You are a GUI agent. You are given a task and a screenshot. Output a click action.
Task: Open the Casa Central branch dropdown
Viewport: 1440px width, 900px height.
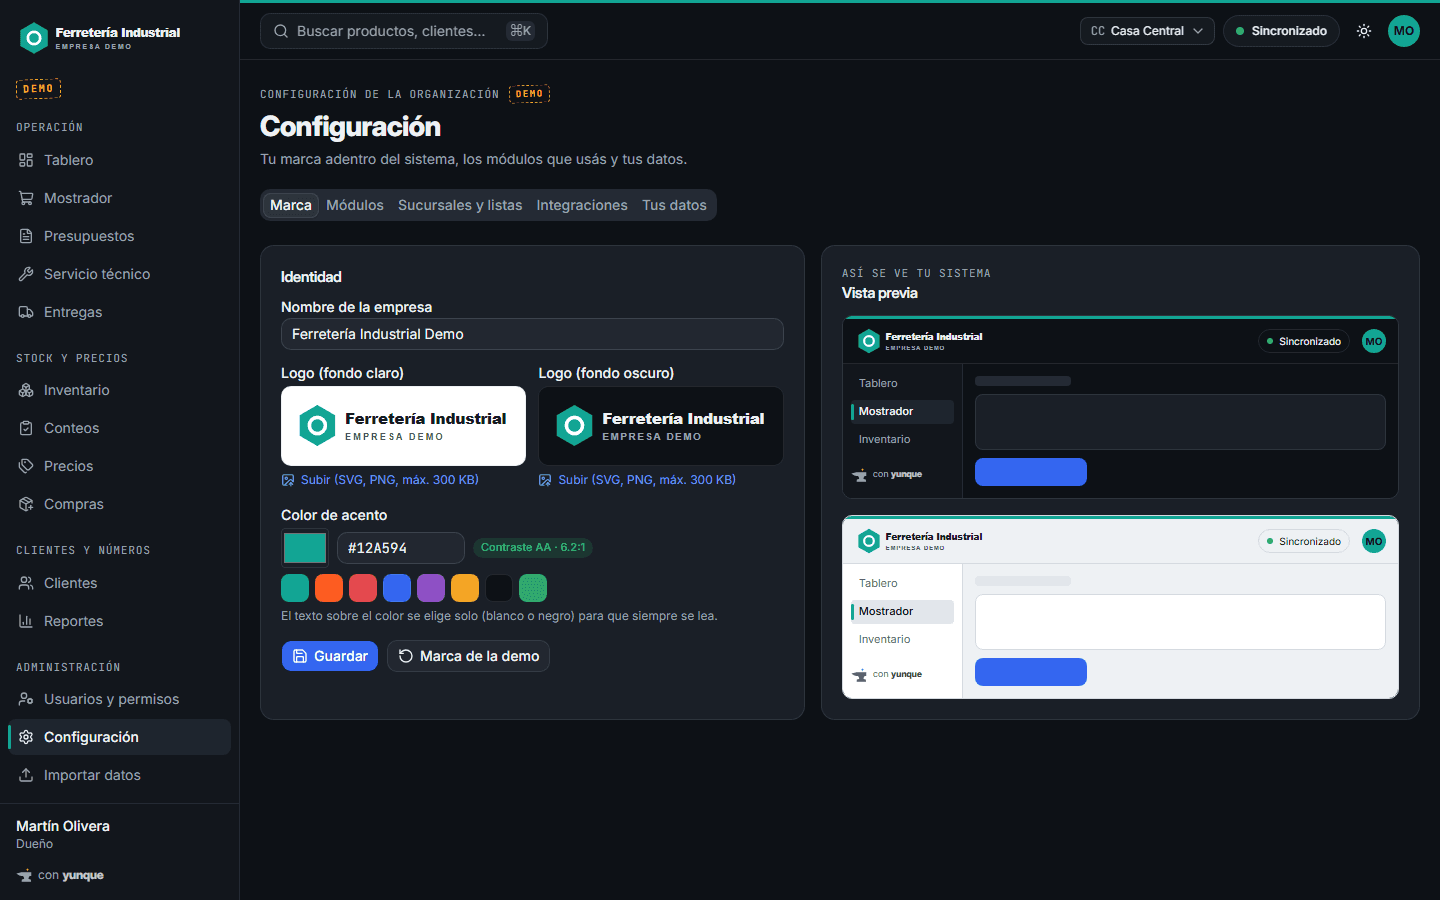[1147, 31]
